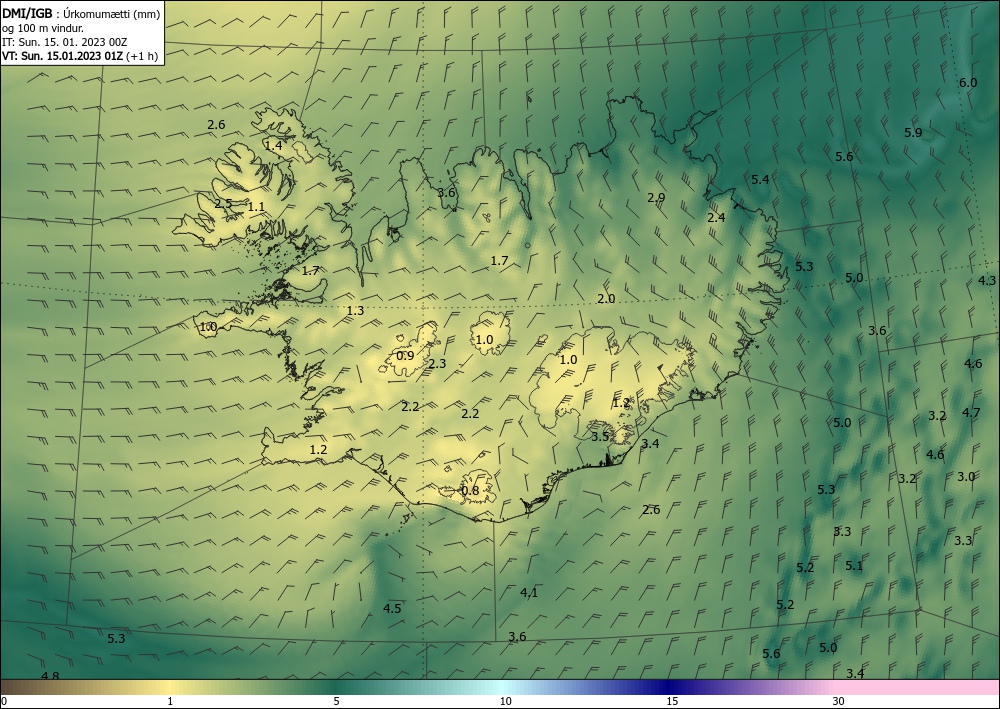Select the 'IT: Sun. 15. 01. 2023 00Z' line
Screen dimensions: 1000x709
(x=64, y=42)
